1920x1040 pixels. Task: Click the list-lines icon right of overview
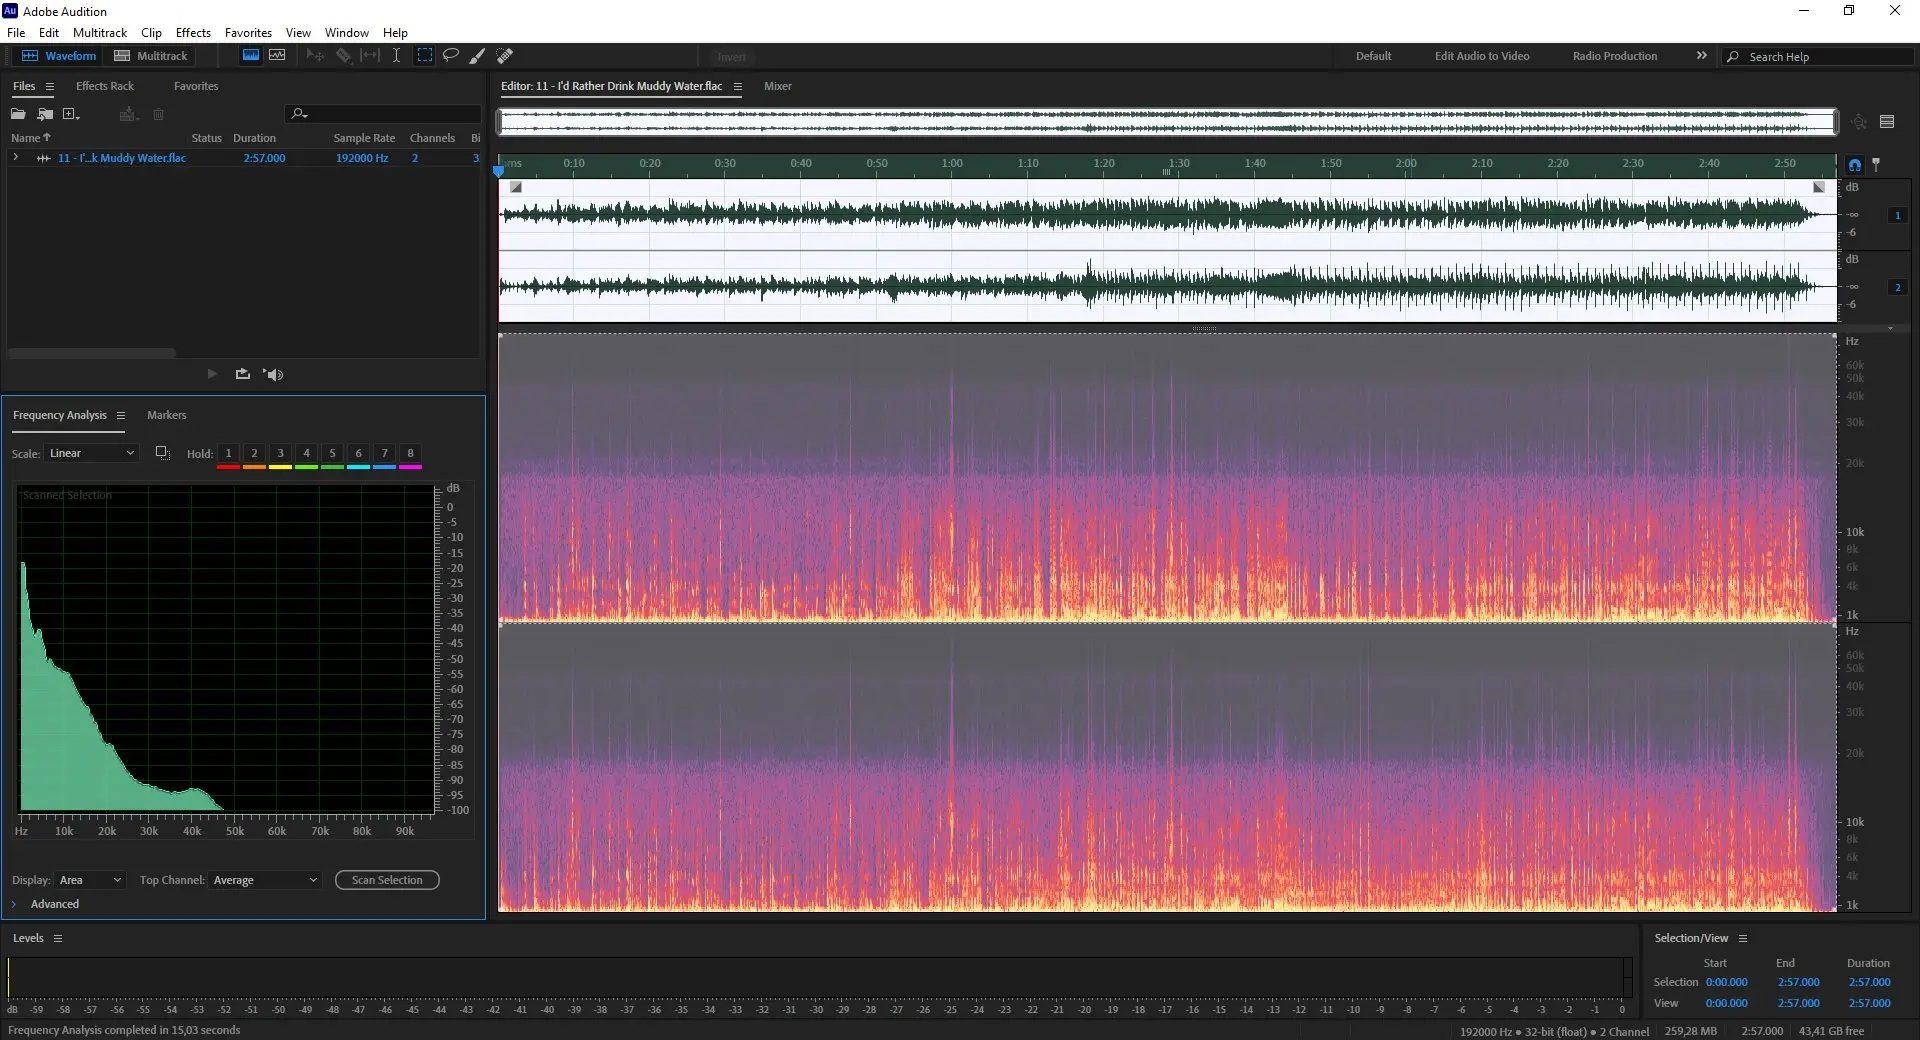[x=1887, y=122]
